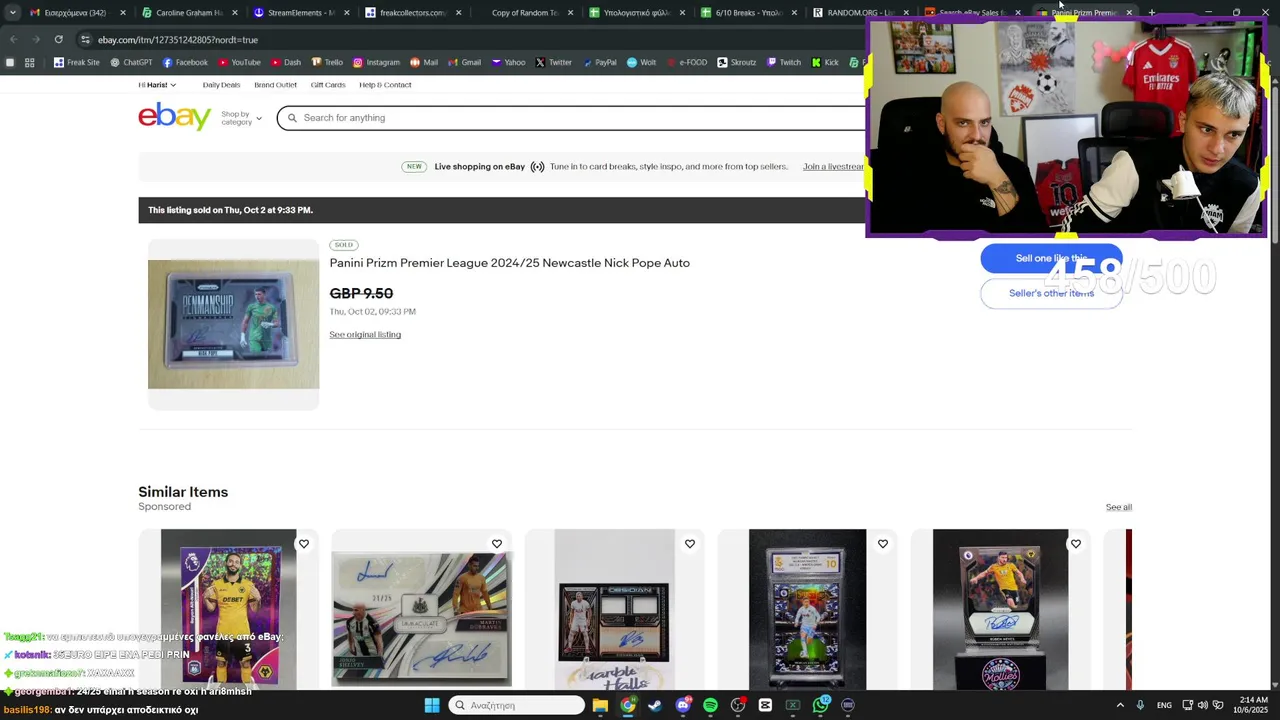Open the ChatGPT bookmark
The height and width of the screenshot is (720, 1280).
tap(130, 62)
